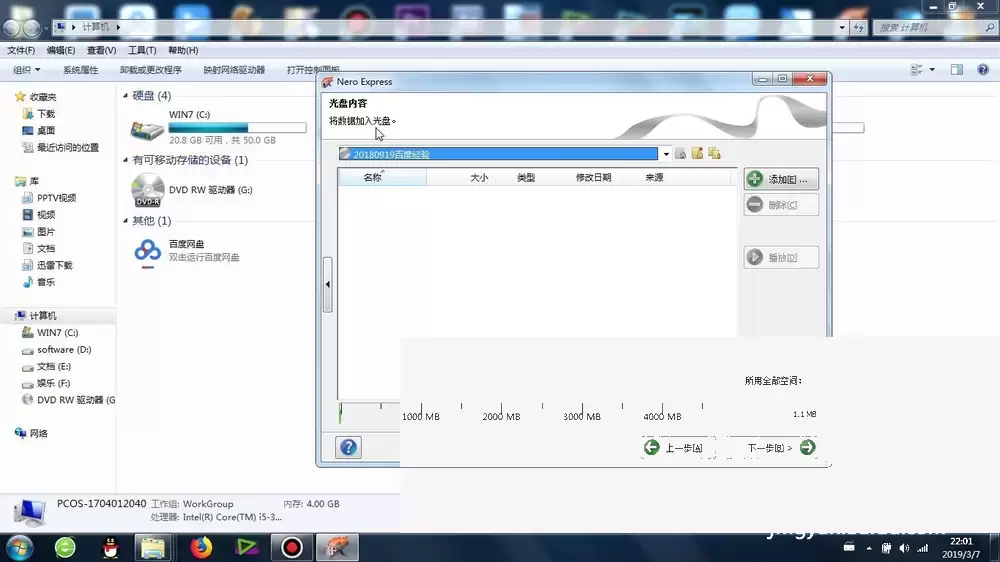Viewport: 1000px width, 562px height.
Task: Open 收藏夹 in the navigation pane
Action: pos(43,97)
